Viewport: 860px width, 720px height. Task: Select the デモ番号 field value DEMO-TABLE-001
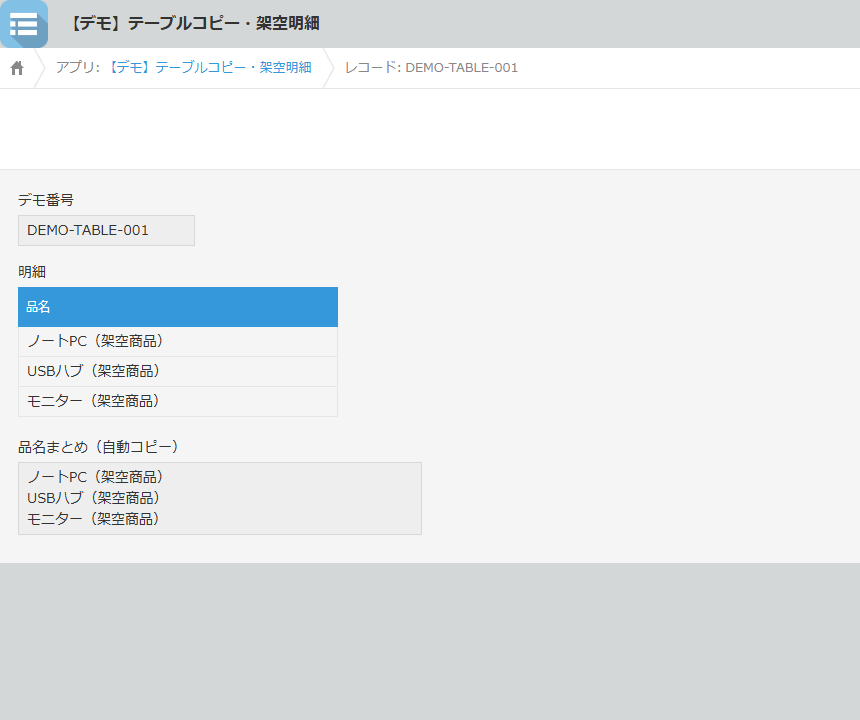click(106, 230)
